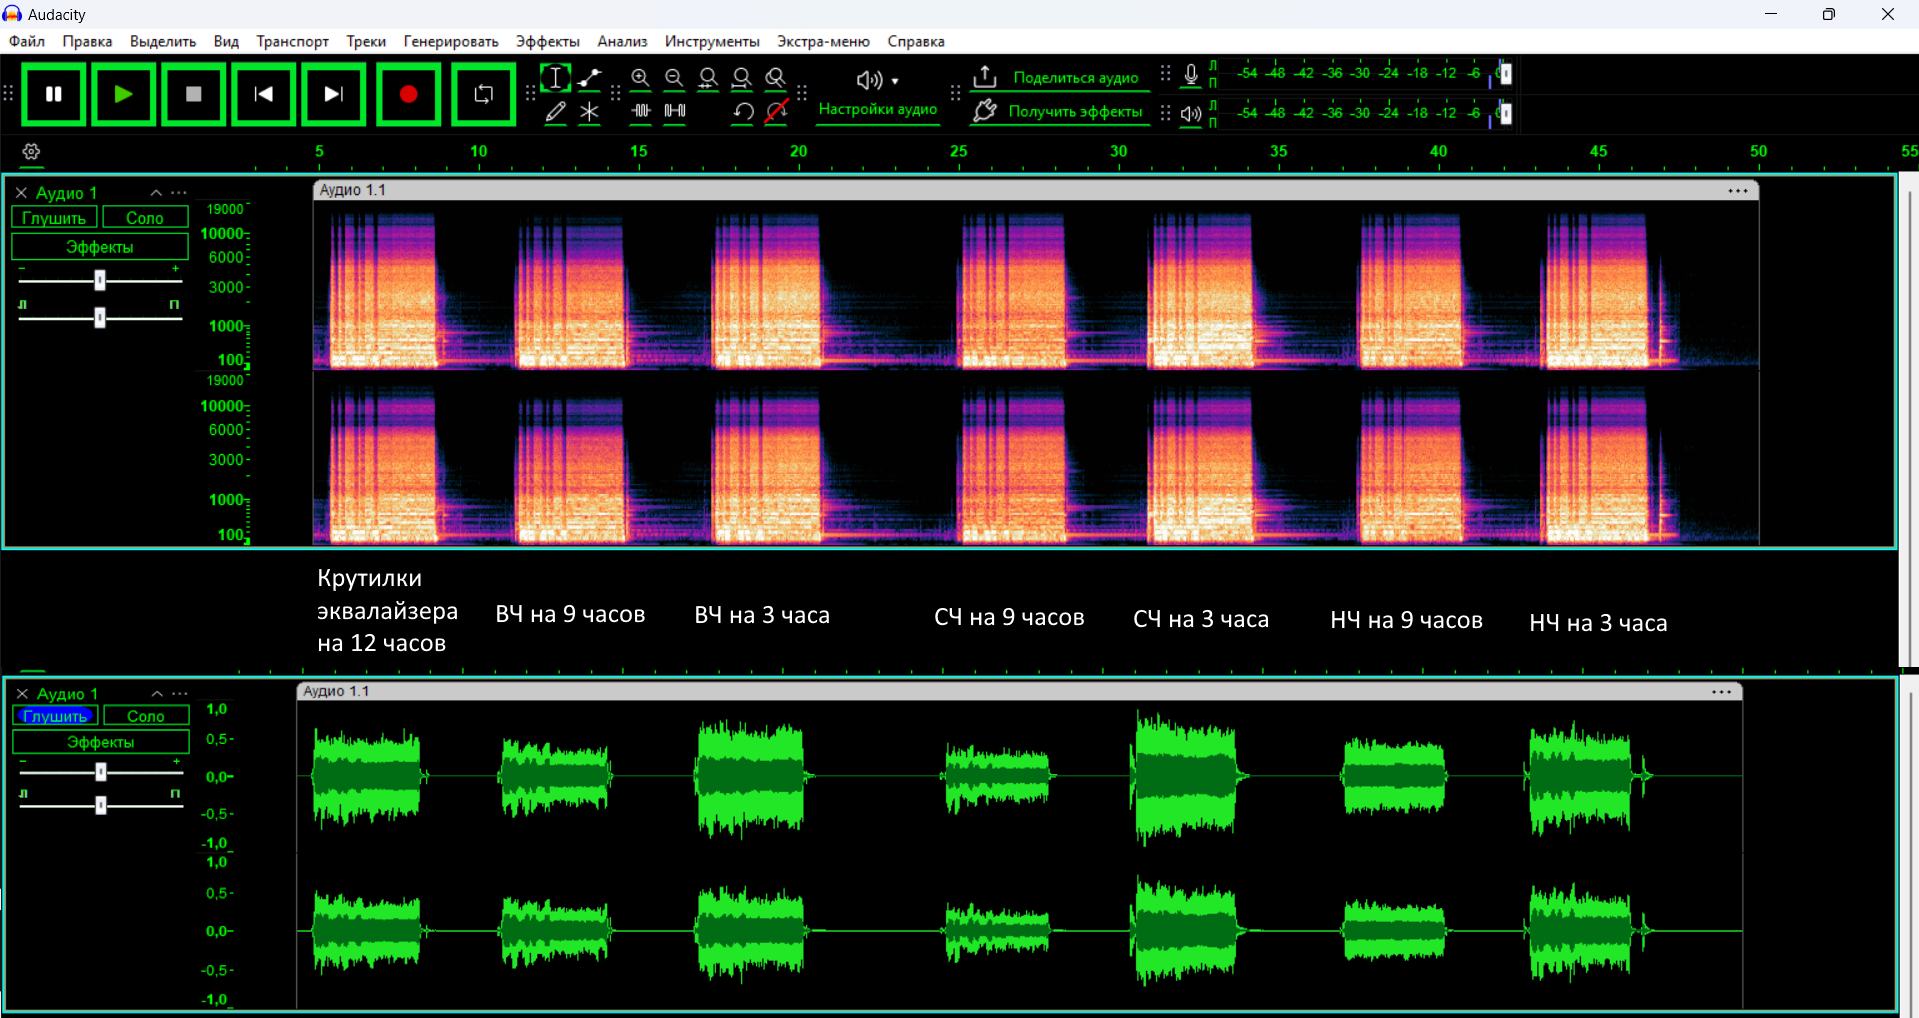The image size is (1919, 1018).
Task: Start playback with the Play button
Action: (x=124, y=94)
